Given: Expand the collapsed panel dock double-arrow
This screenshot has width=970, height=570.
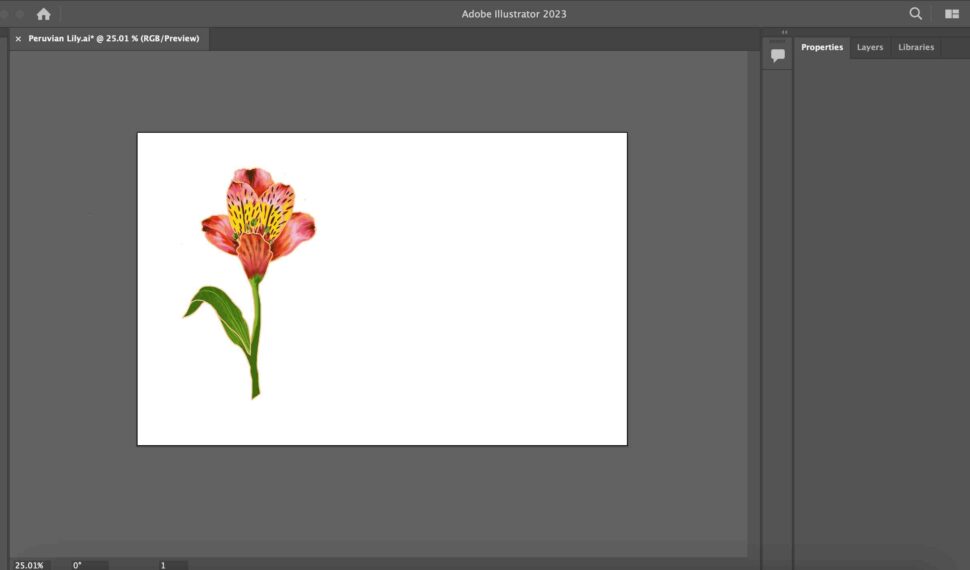Looking at the screenshot, I should pyautogui.click(x=784, y=32).
